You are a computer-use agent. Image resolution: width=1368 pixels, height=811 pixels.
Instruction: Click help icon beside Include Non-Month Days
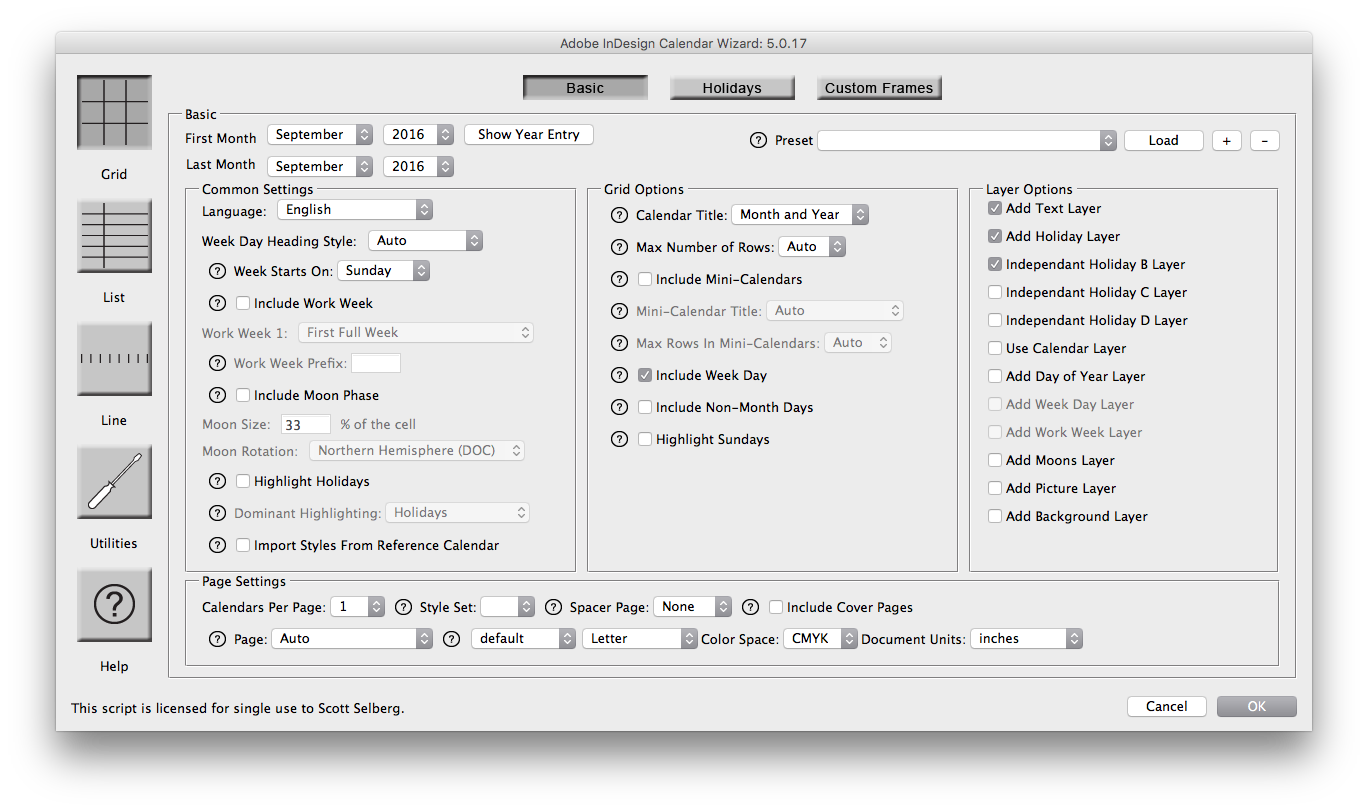[619, 407]
